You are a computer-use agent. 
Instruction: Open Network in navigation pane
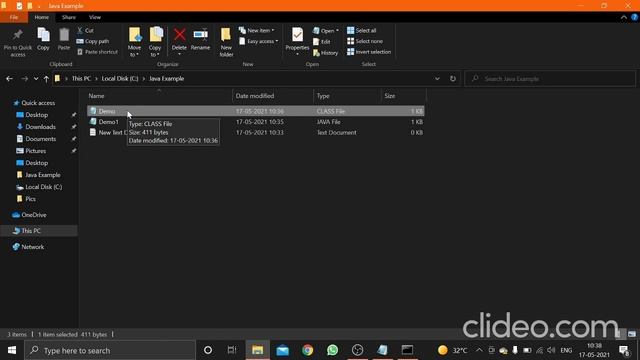[x=33, y=247]
